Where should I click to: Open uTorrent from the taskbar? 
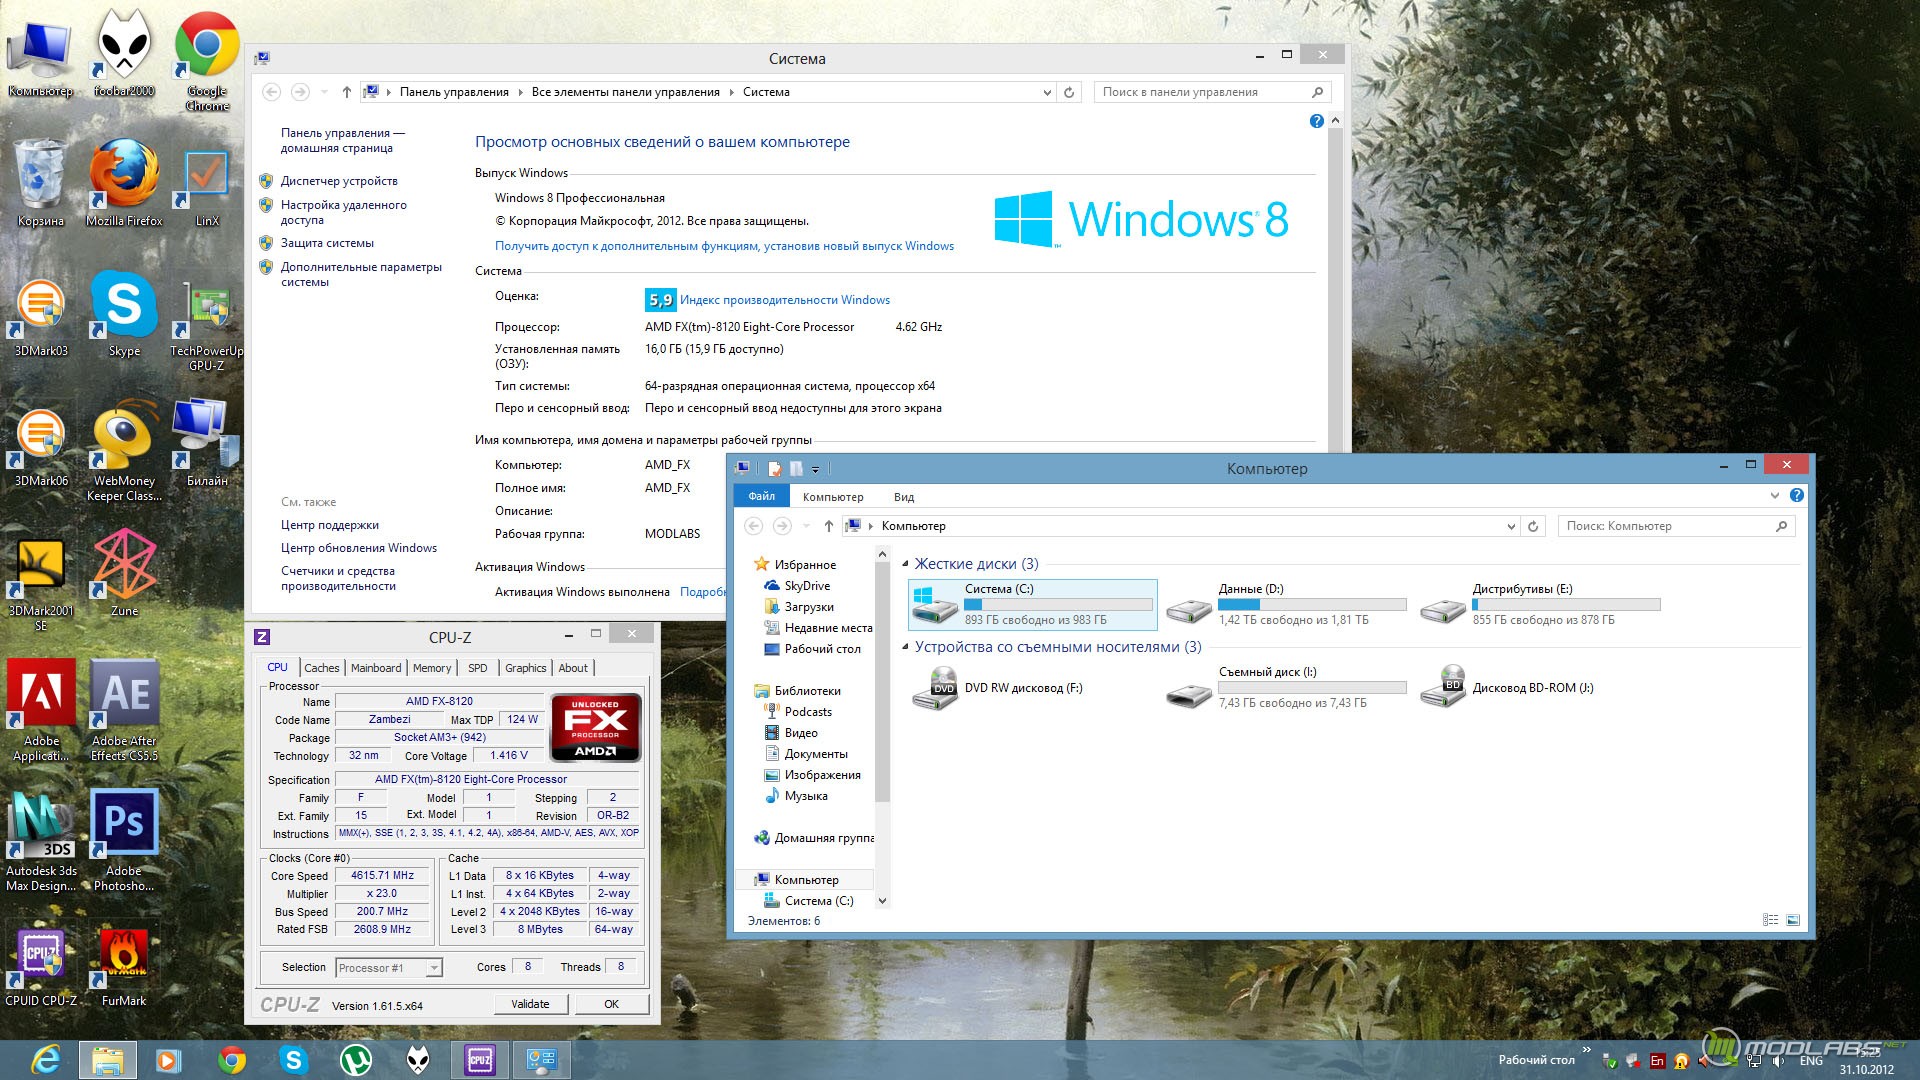[x=356, y=1060]
